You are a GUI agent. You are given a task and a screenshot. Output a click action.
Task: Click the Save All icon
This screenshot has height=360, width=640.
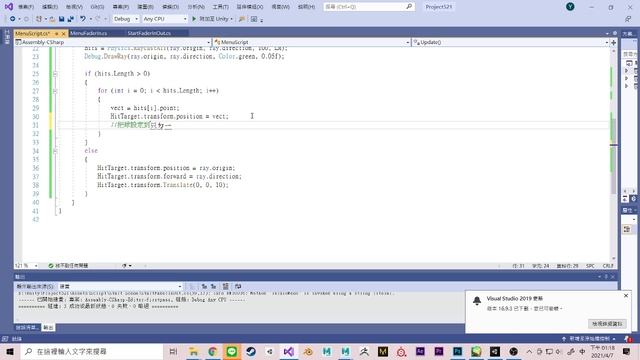[x=71, y=19]
